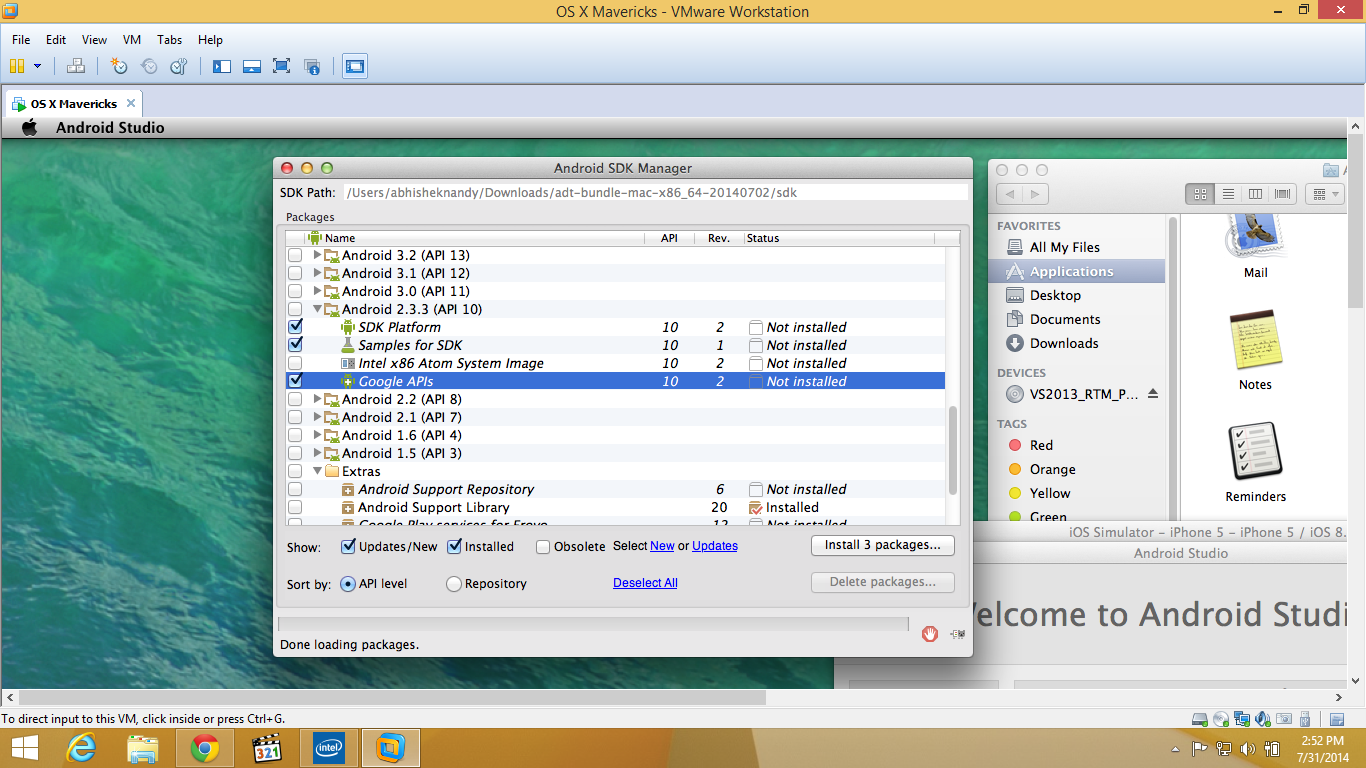Open the Notes app icon in Finder
Viewport: 1366px width, 768px height.
pos(1255,339)
